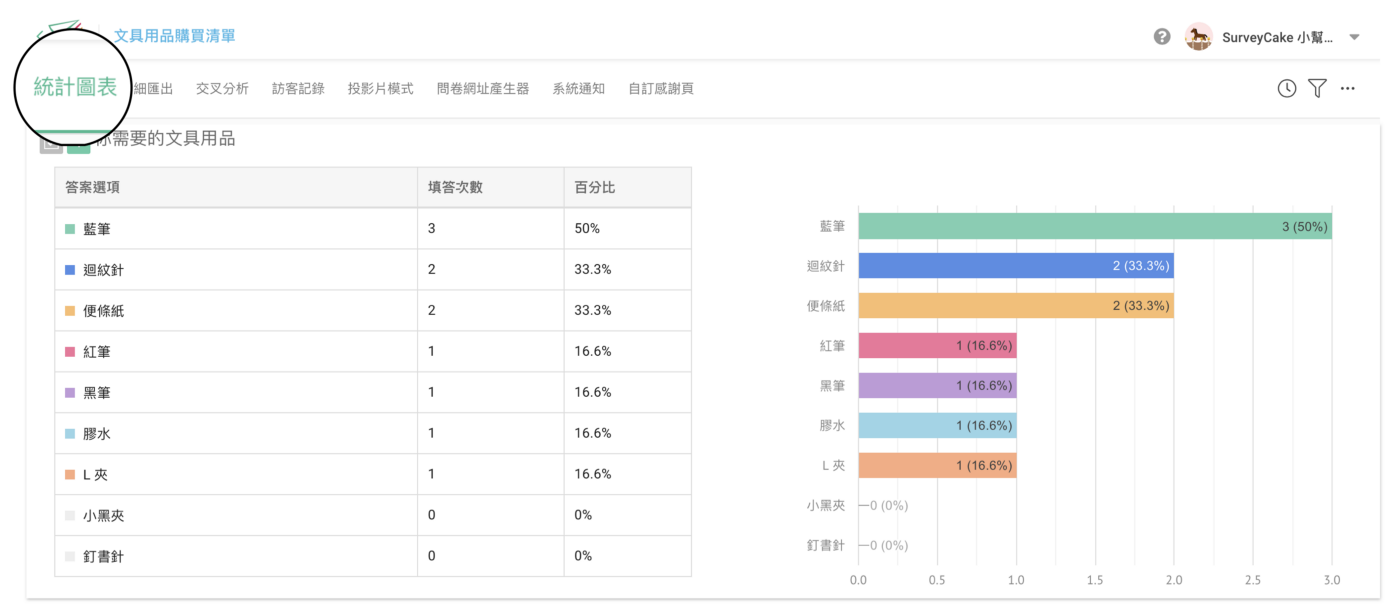Click the help question mark icon

(x=1162, y=37)
